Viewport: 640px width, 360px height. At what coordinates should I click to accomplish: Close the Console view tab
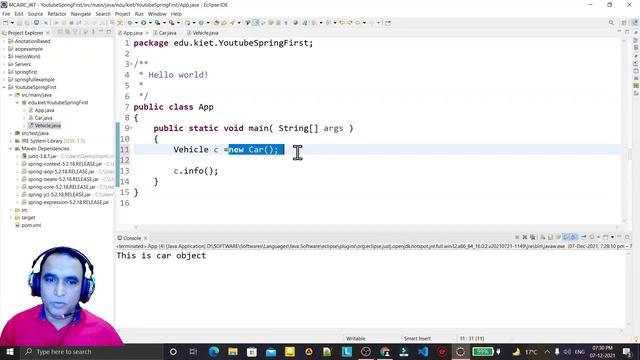pyautogui.click(x=145, y=238)
